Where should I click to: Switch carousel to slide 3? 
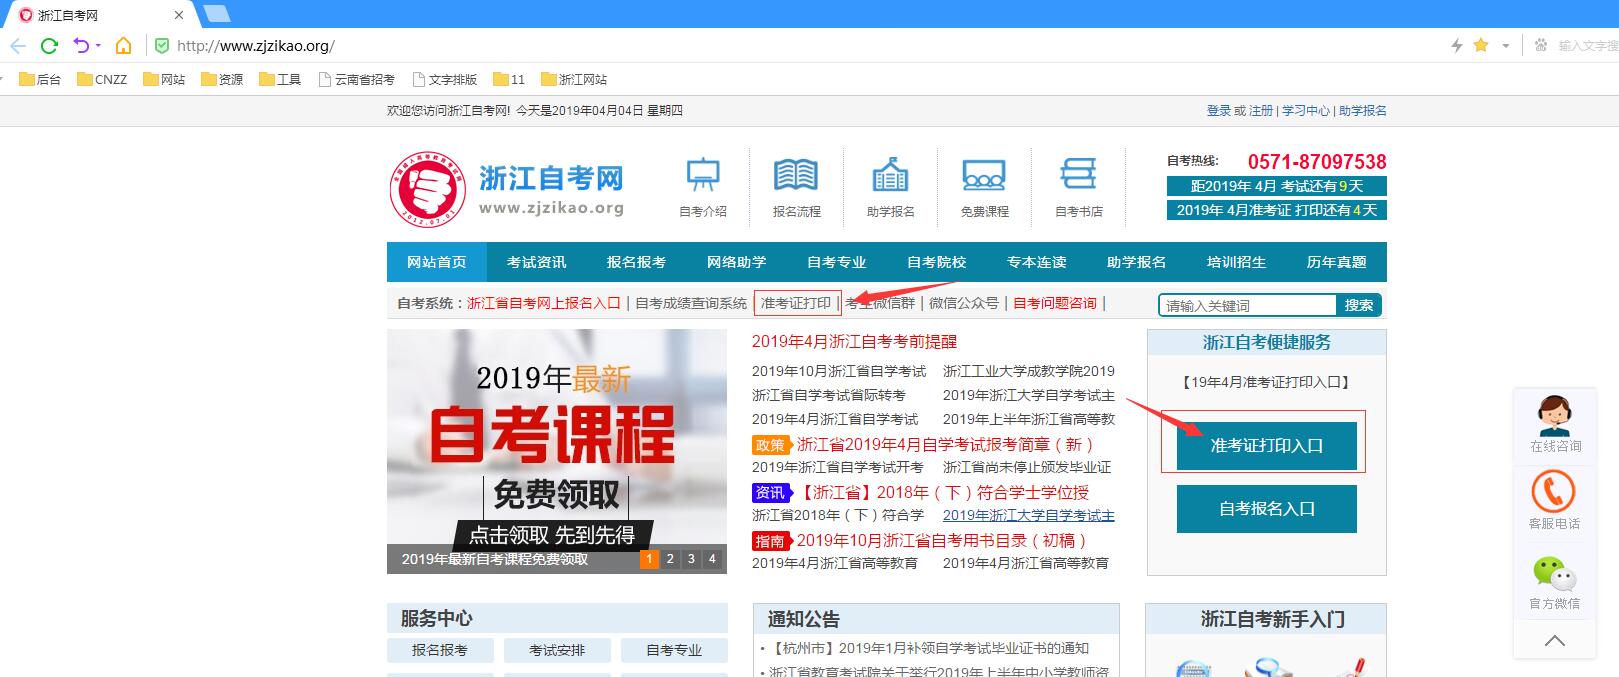tap(691, 559)
